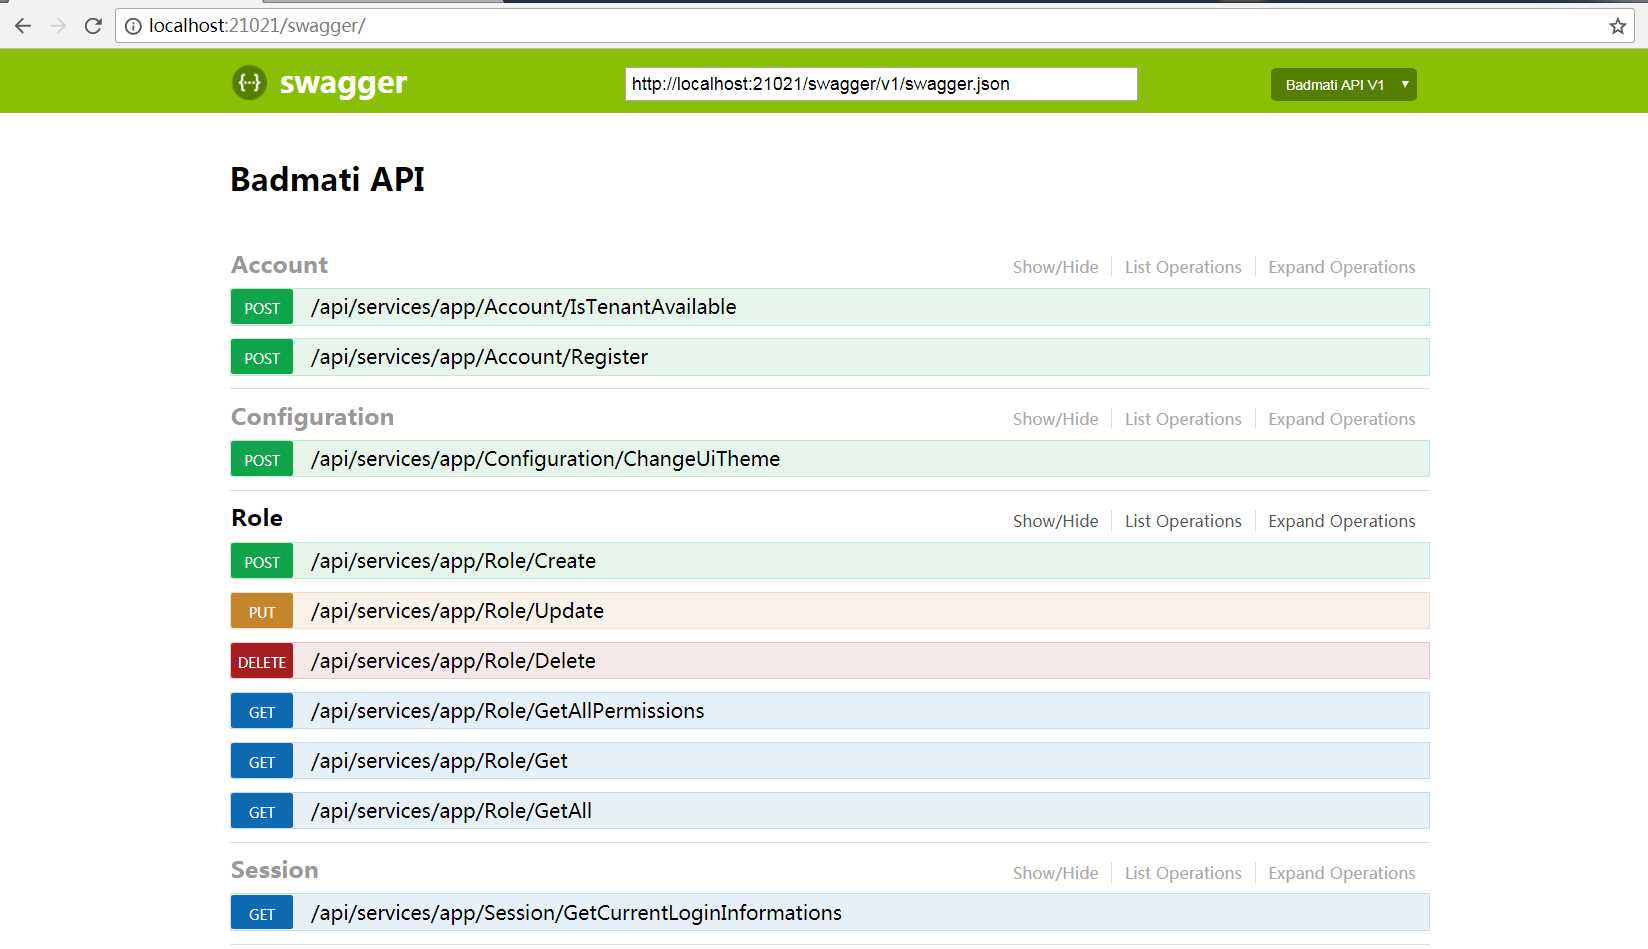Toggle the Configuration section heading
This screenshot has width=1648, height=949.
click(312, 417)
